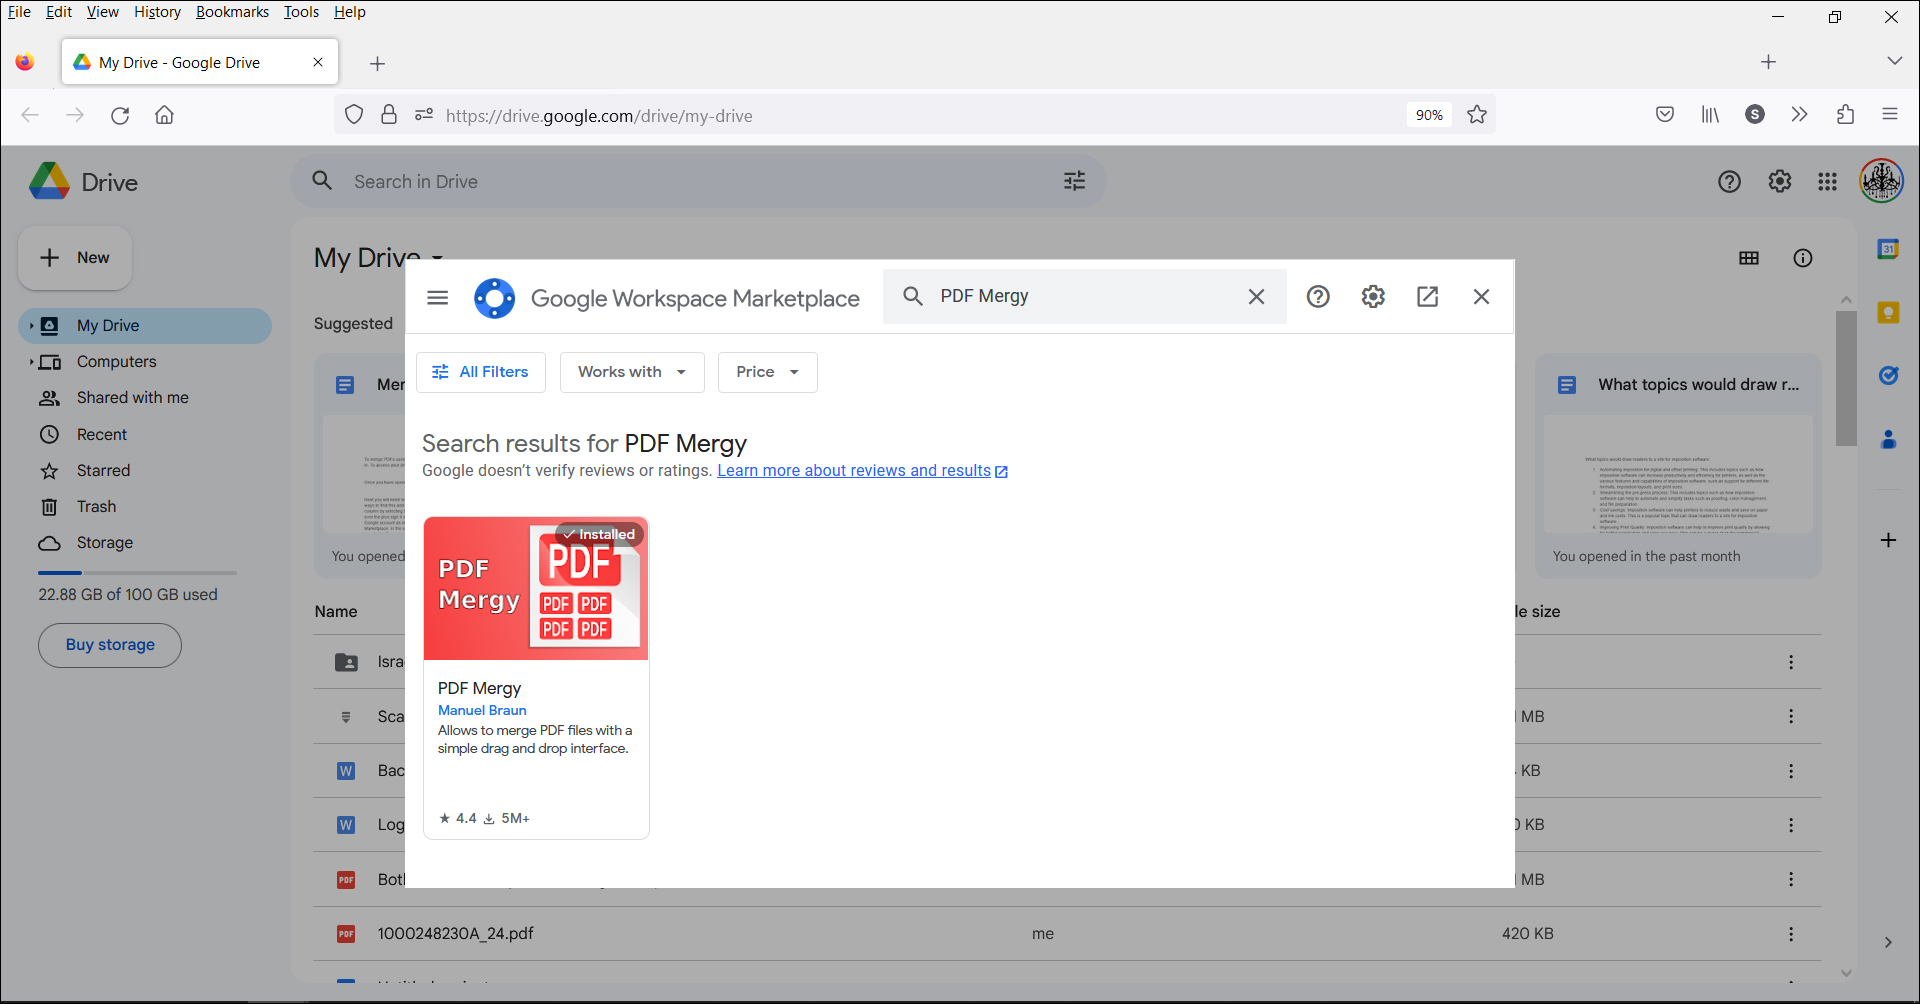Open Google Keep side panel
The image size is (1920, 1004).
point(1888,313)
